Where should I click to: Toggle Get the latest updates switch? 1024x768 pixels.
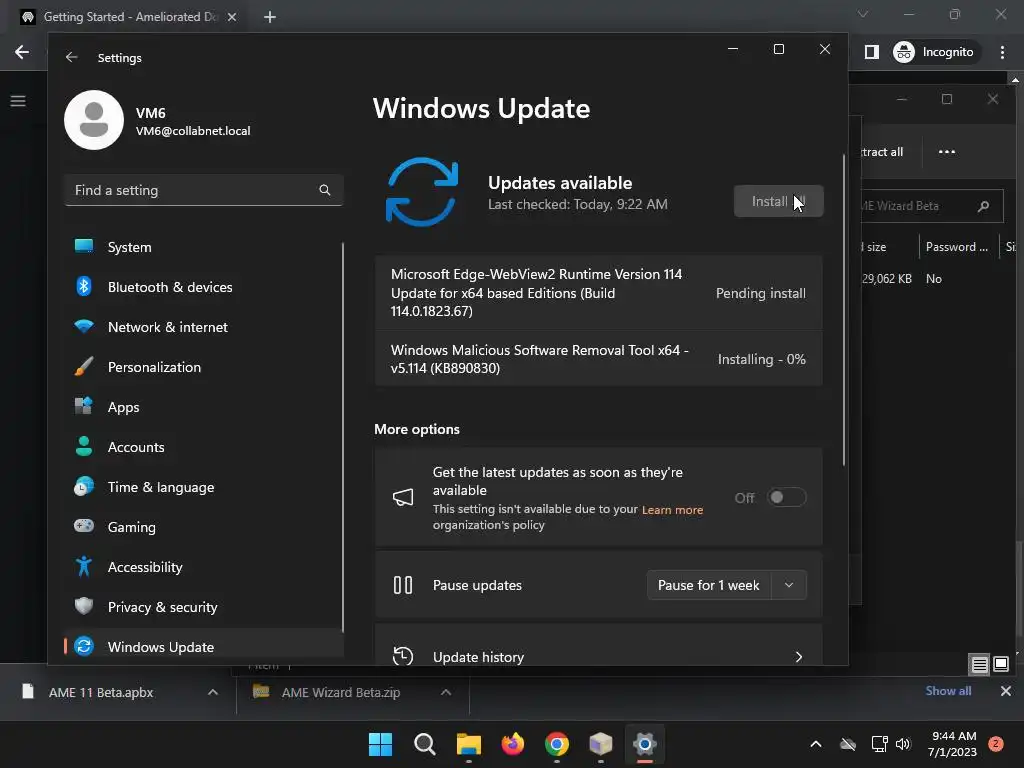(786, 498)
